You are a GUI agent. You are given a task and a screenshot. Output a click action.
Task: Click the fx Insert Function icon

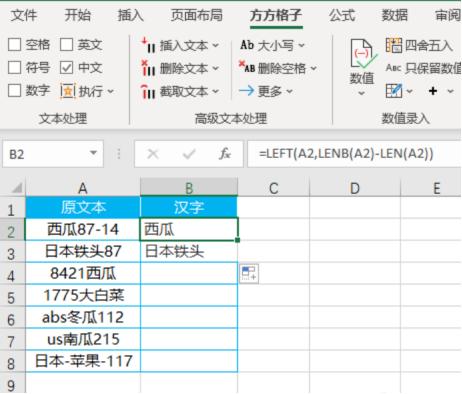[x=225, y=154]
